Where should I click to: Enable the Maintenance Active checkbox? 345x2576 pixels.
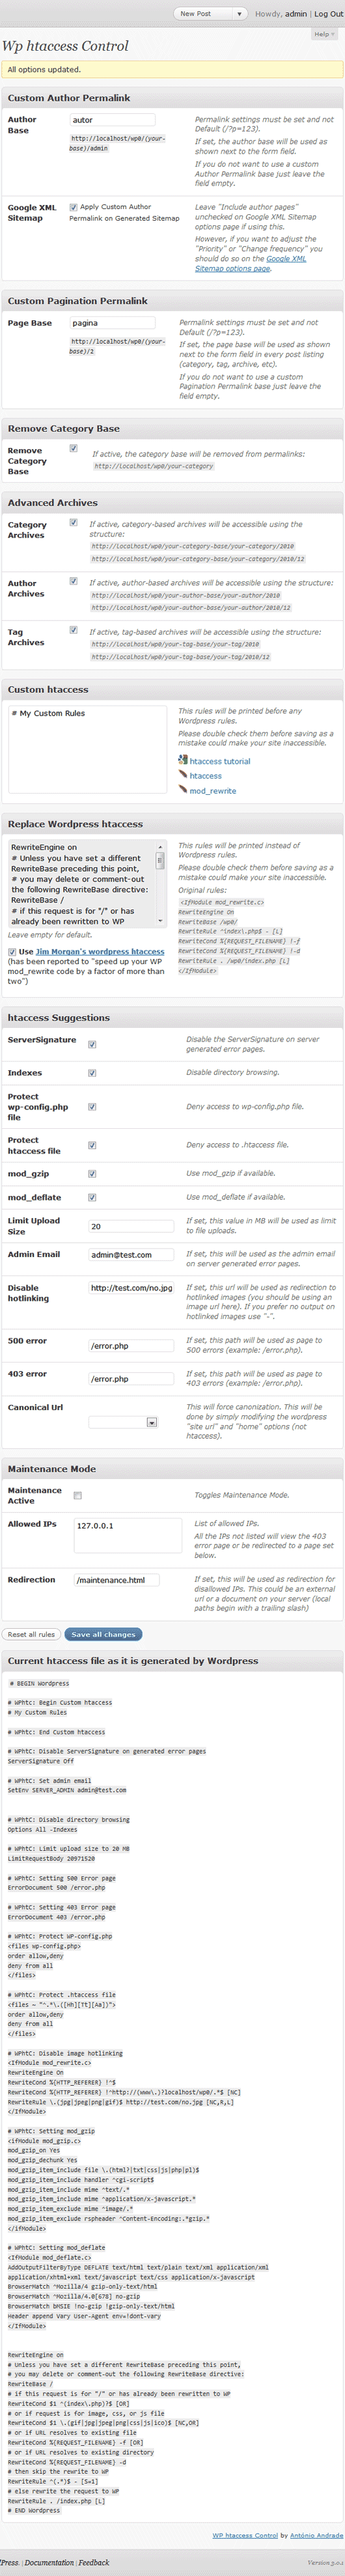tap(77, 1496)
